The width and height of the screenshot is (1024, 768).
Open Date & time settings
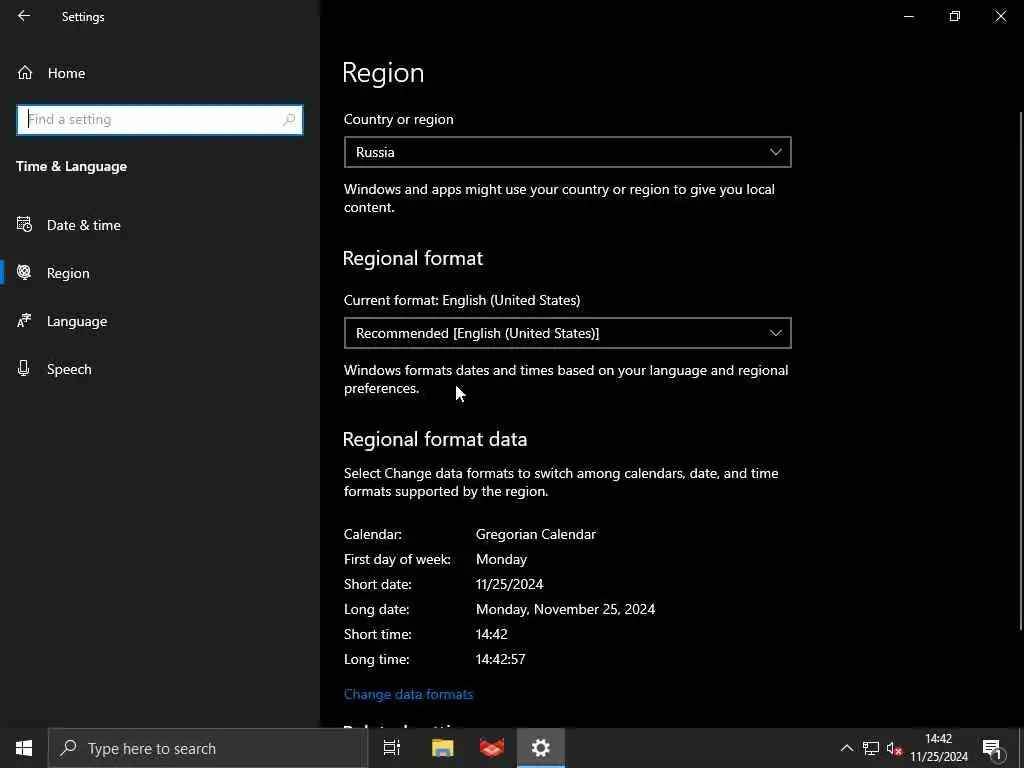point(84,225)
